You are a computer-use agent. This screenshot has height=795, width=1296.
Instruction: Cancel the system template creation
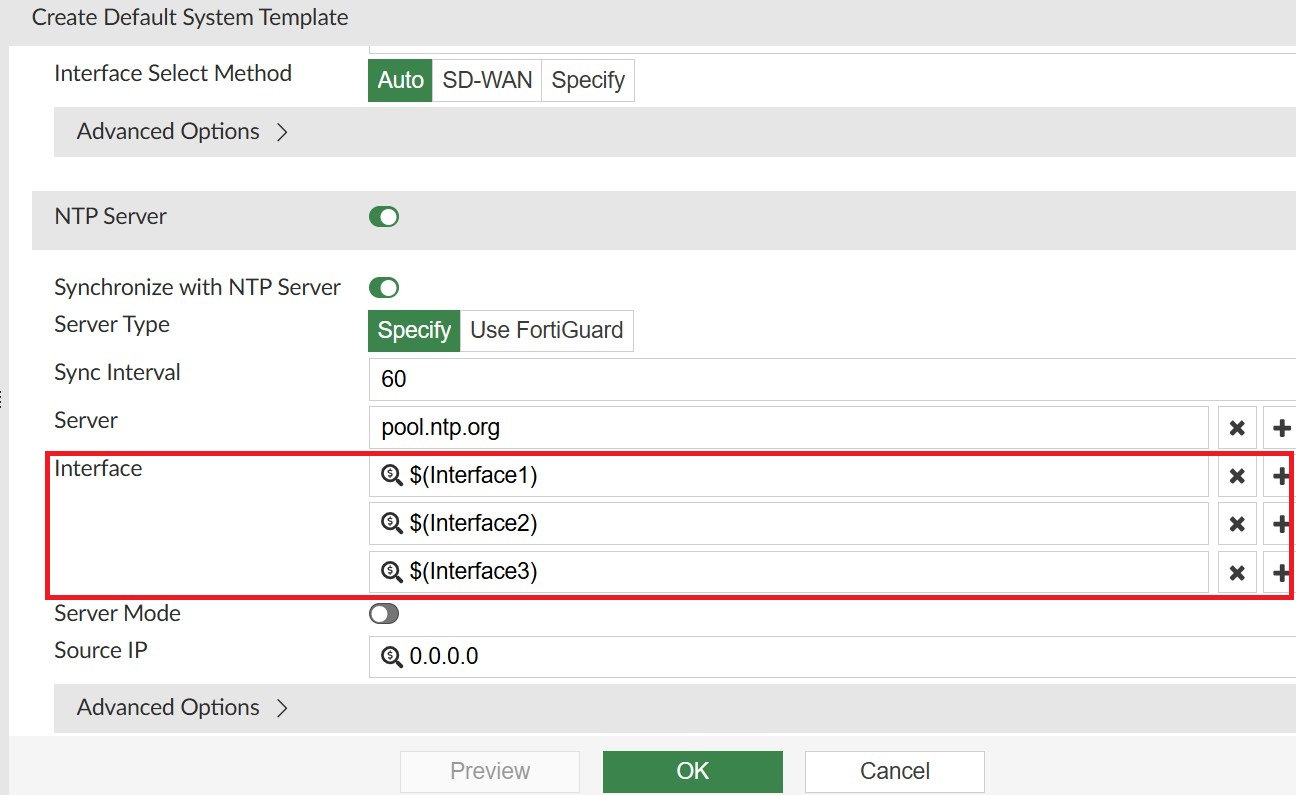pos(895,771)
